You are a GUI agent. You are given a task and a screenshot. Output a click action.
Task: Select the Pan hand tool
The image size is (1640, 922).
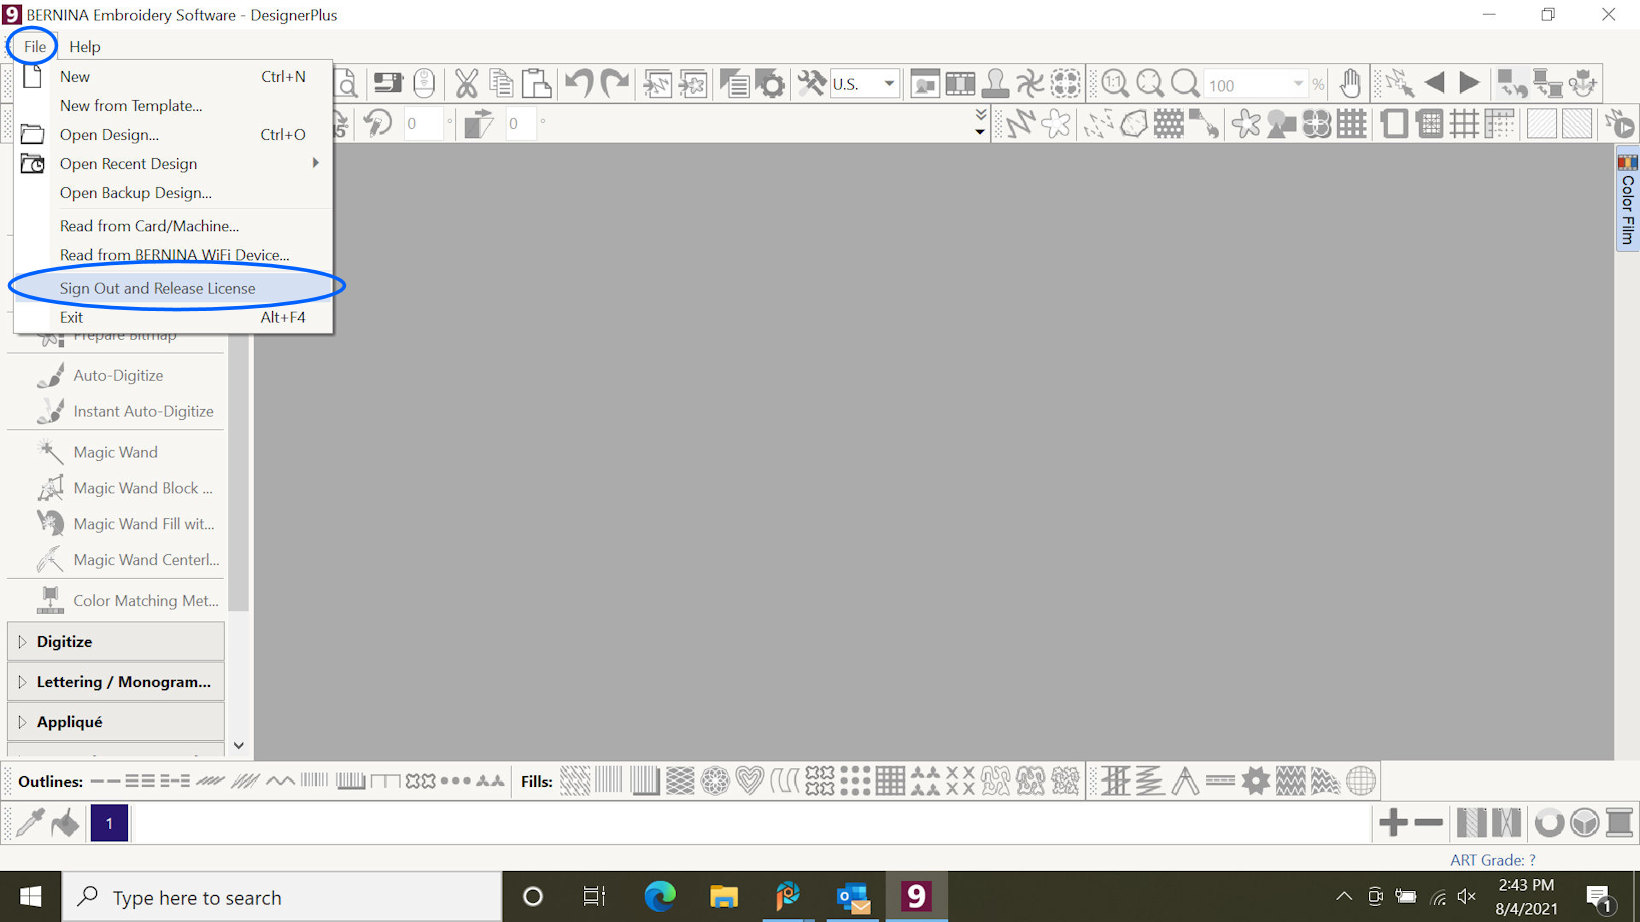tap(1350, 84)
